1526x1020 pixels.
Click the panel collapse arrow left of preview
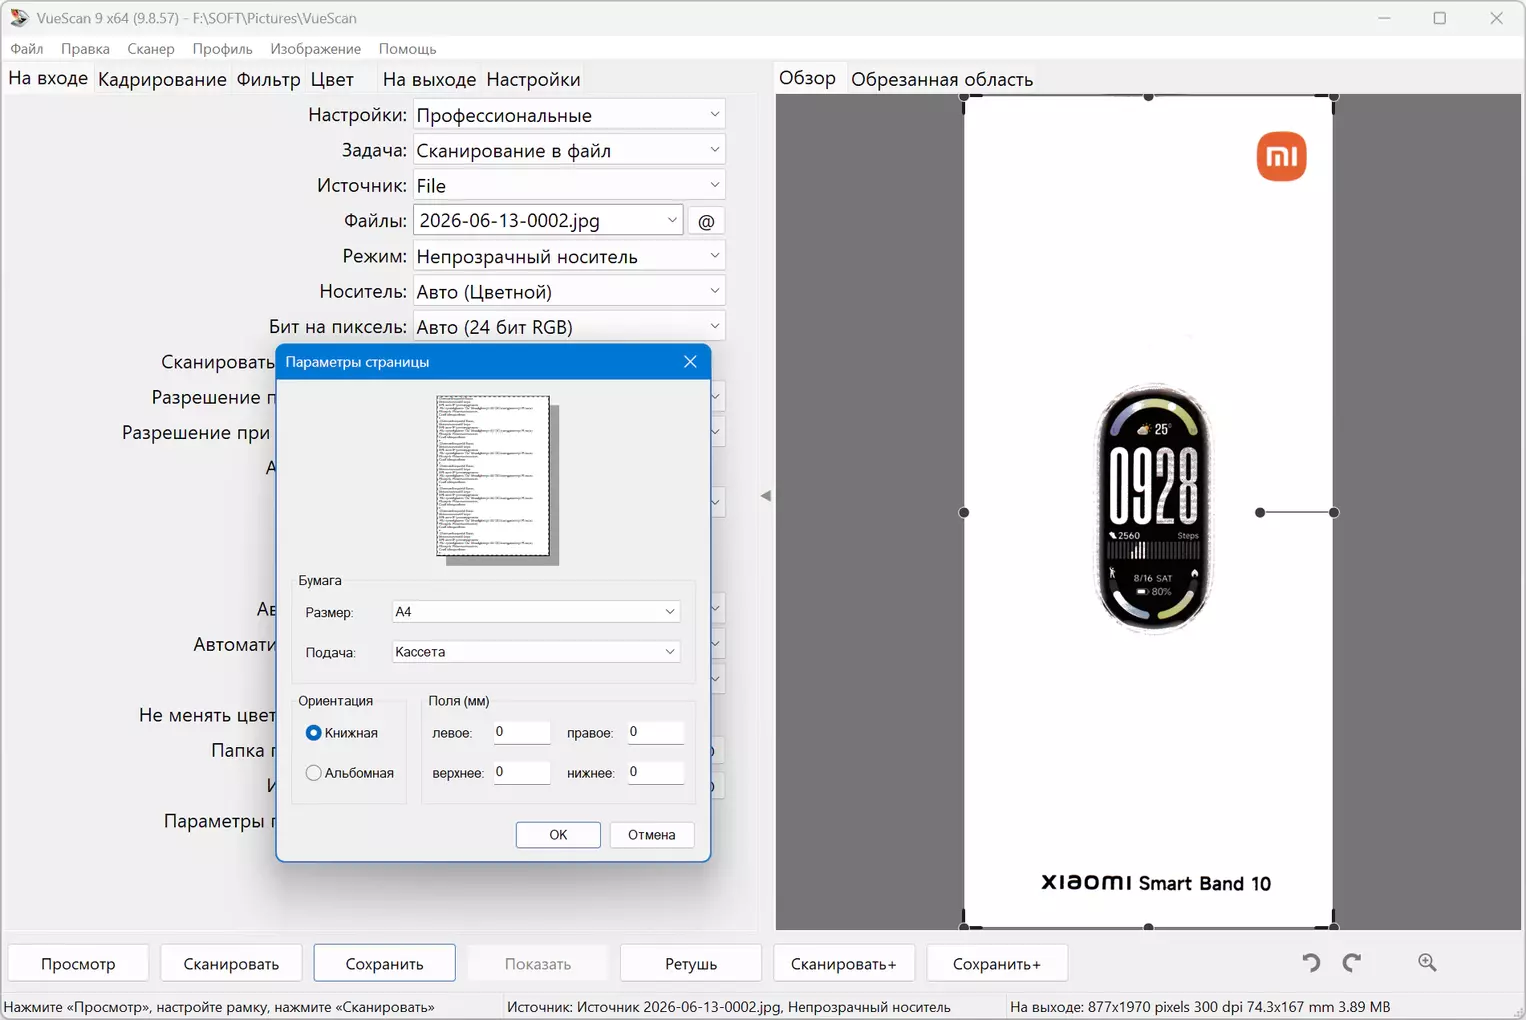click(x=766, y=496)
